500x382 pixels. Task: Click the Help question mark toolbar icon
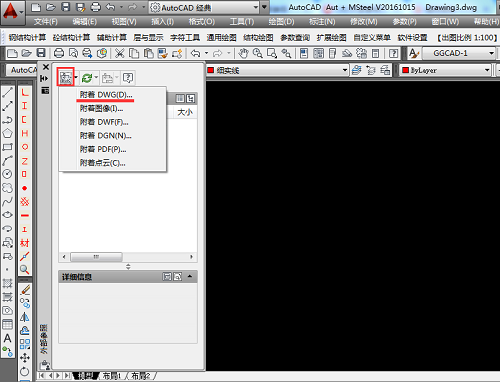tap(394, 53)
